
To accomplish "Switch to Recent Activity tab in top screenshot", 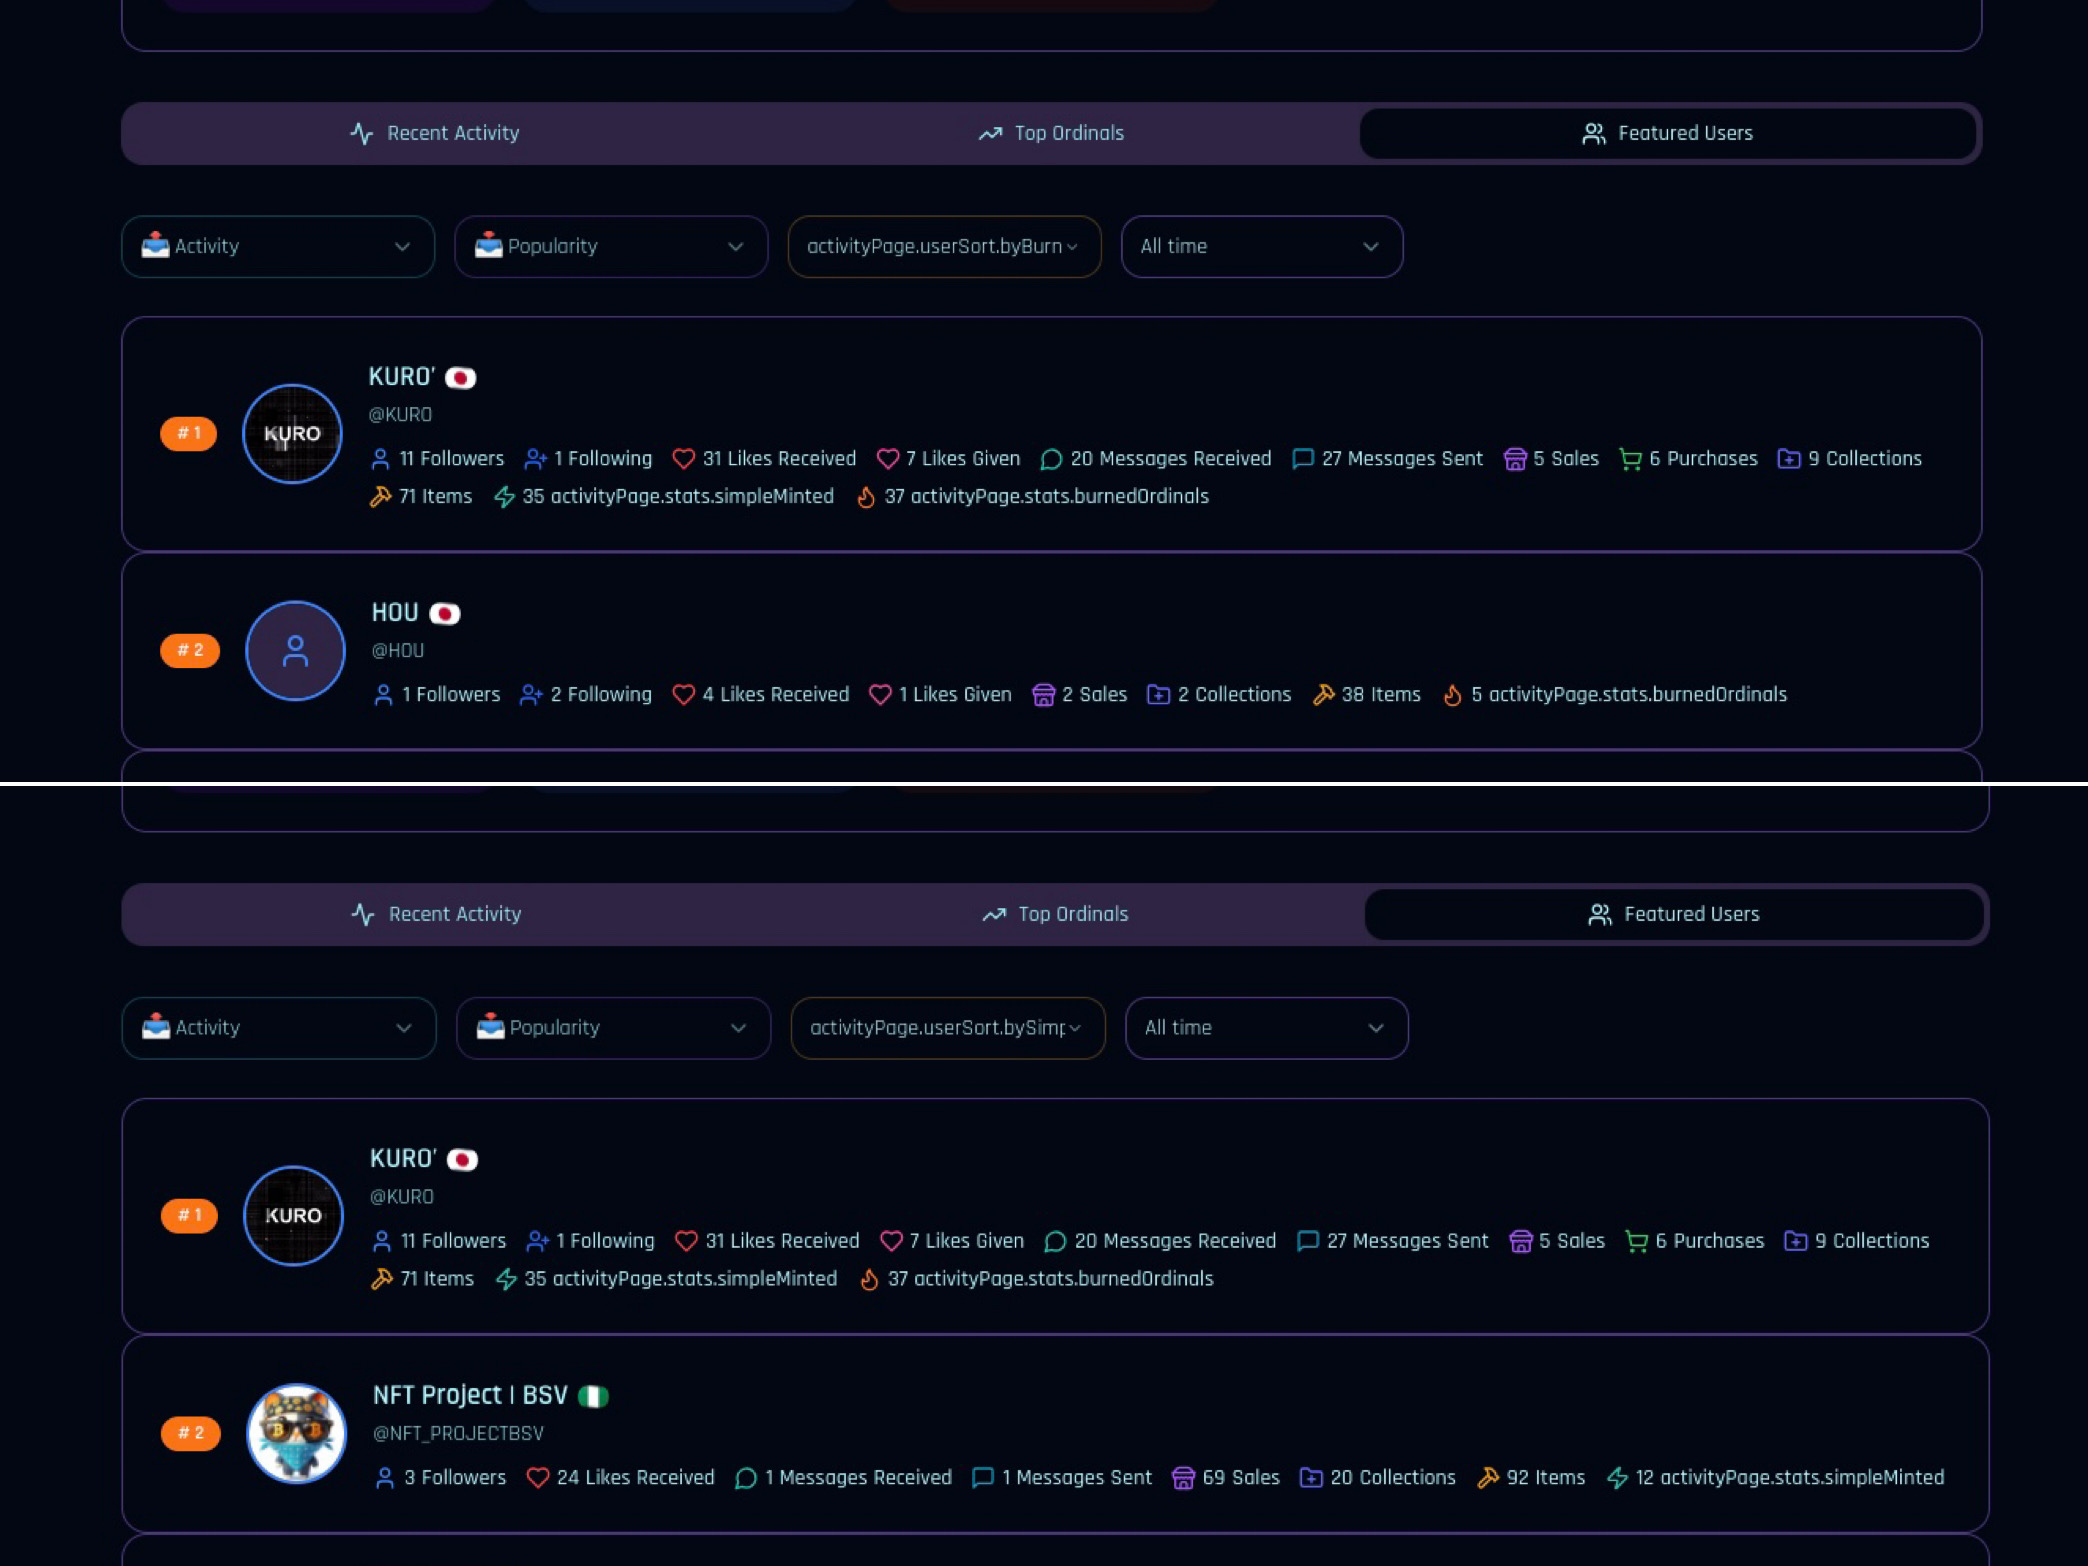I will point(435,133).
